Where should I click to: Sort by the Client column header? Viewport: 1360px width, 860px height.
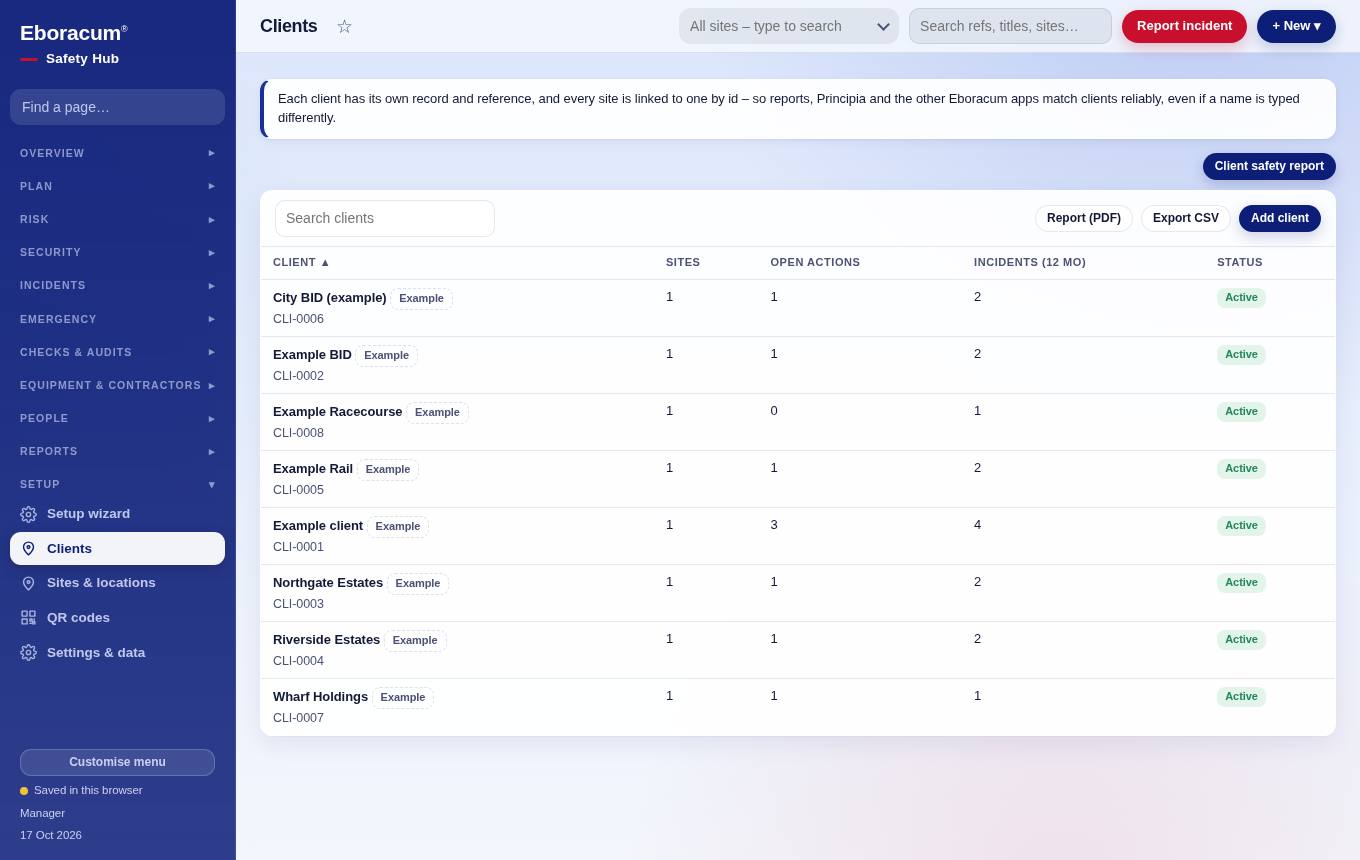pyautogui.click(x=301, y=262)
